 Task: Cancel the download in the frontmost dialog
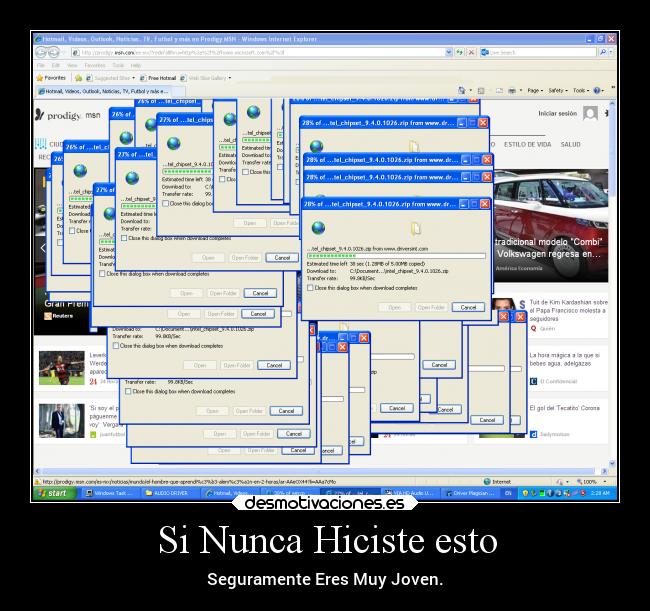(x=468, y=307)
